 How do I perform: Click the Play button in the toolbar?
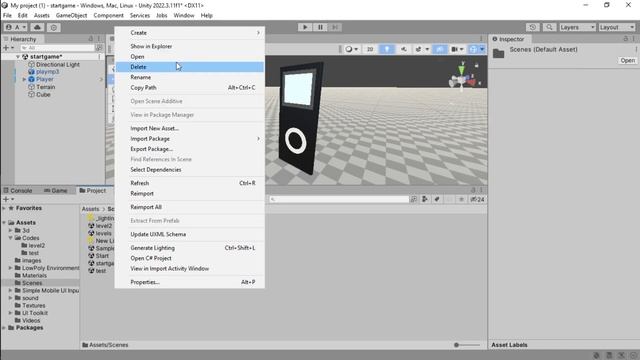[x=305, y=27]
